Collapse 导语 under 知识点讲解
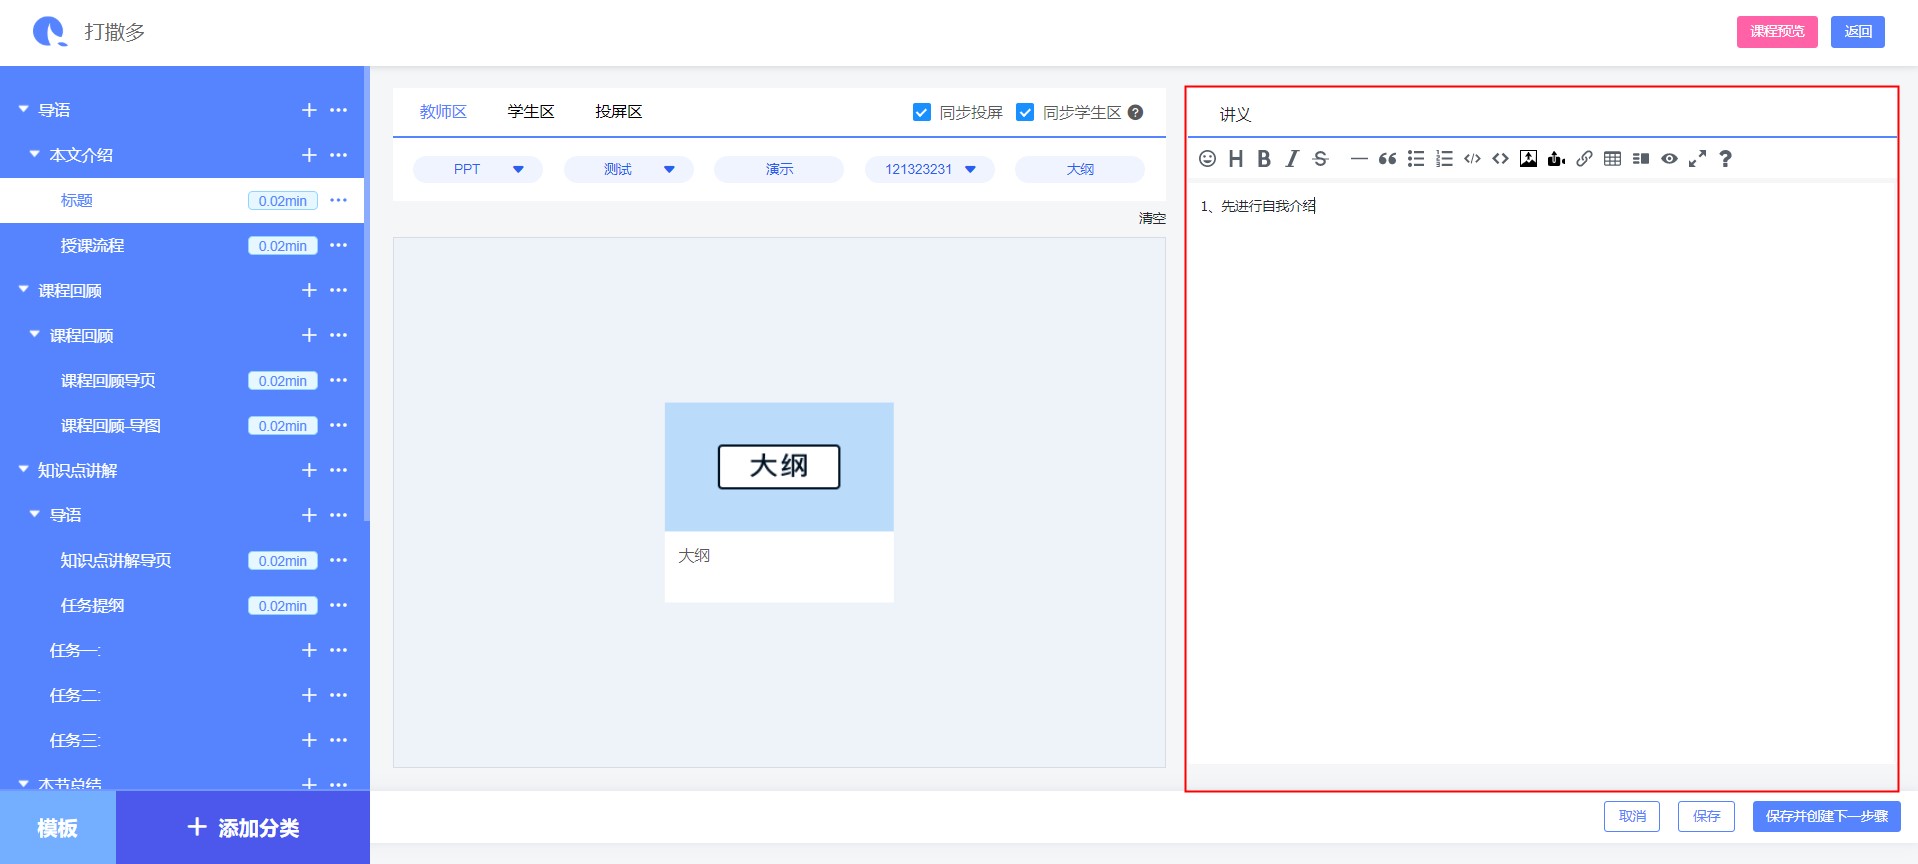This screenshot has height=864, width=1918. click(x=34, y=514)
